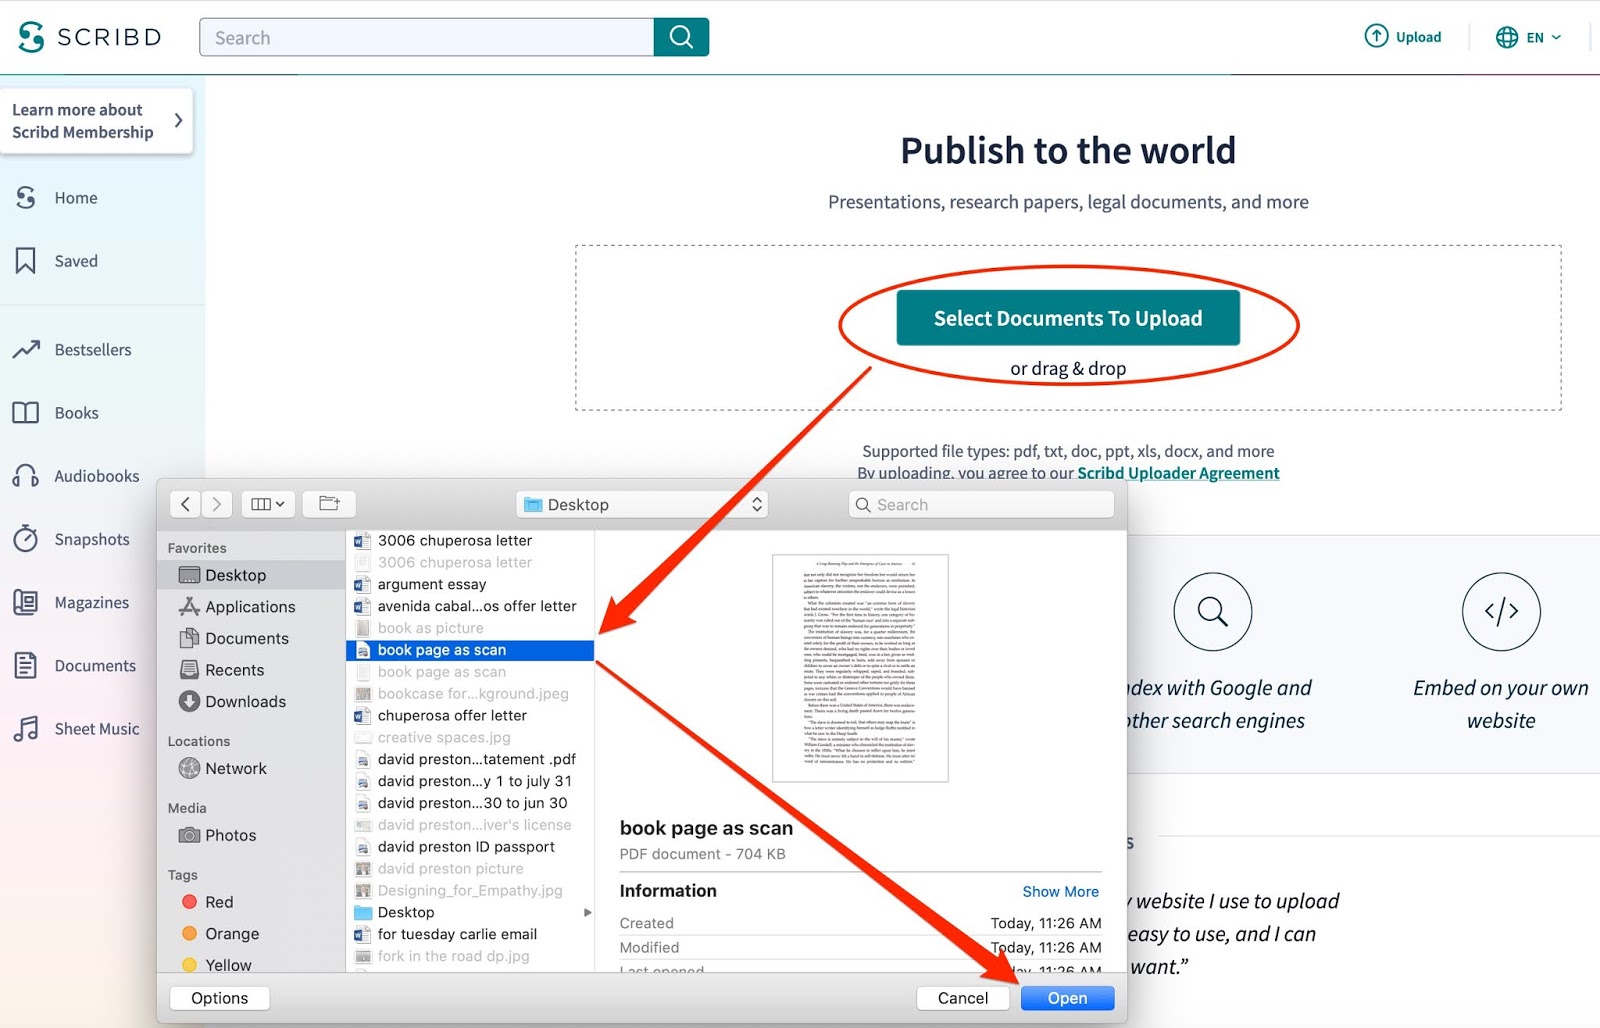Click the file dialog Search field

981,504
